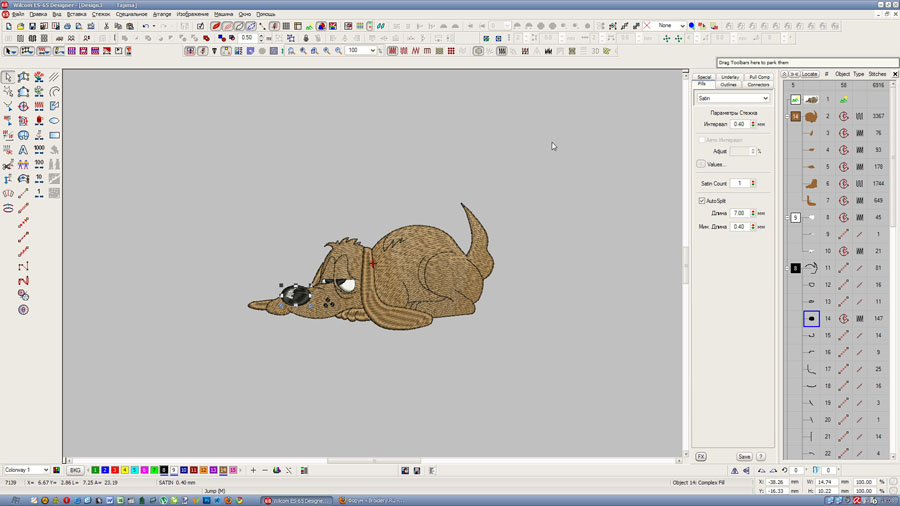Screen dimensions: 900x506
Task: Click the plus Add color icon in the palette bar
Action: click(253, 470)
